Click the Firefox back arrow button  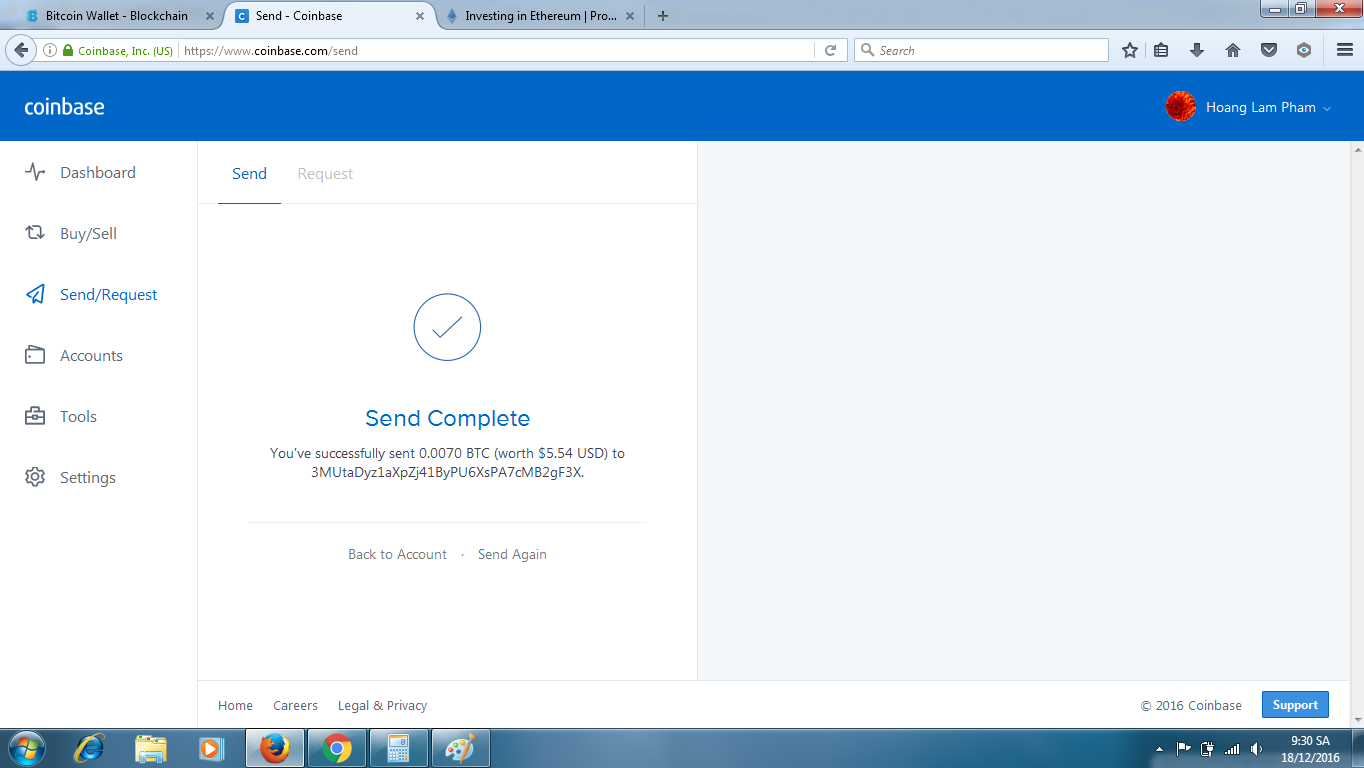[x=21, y=50]
